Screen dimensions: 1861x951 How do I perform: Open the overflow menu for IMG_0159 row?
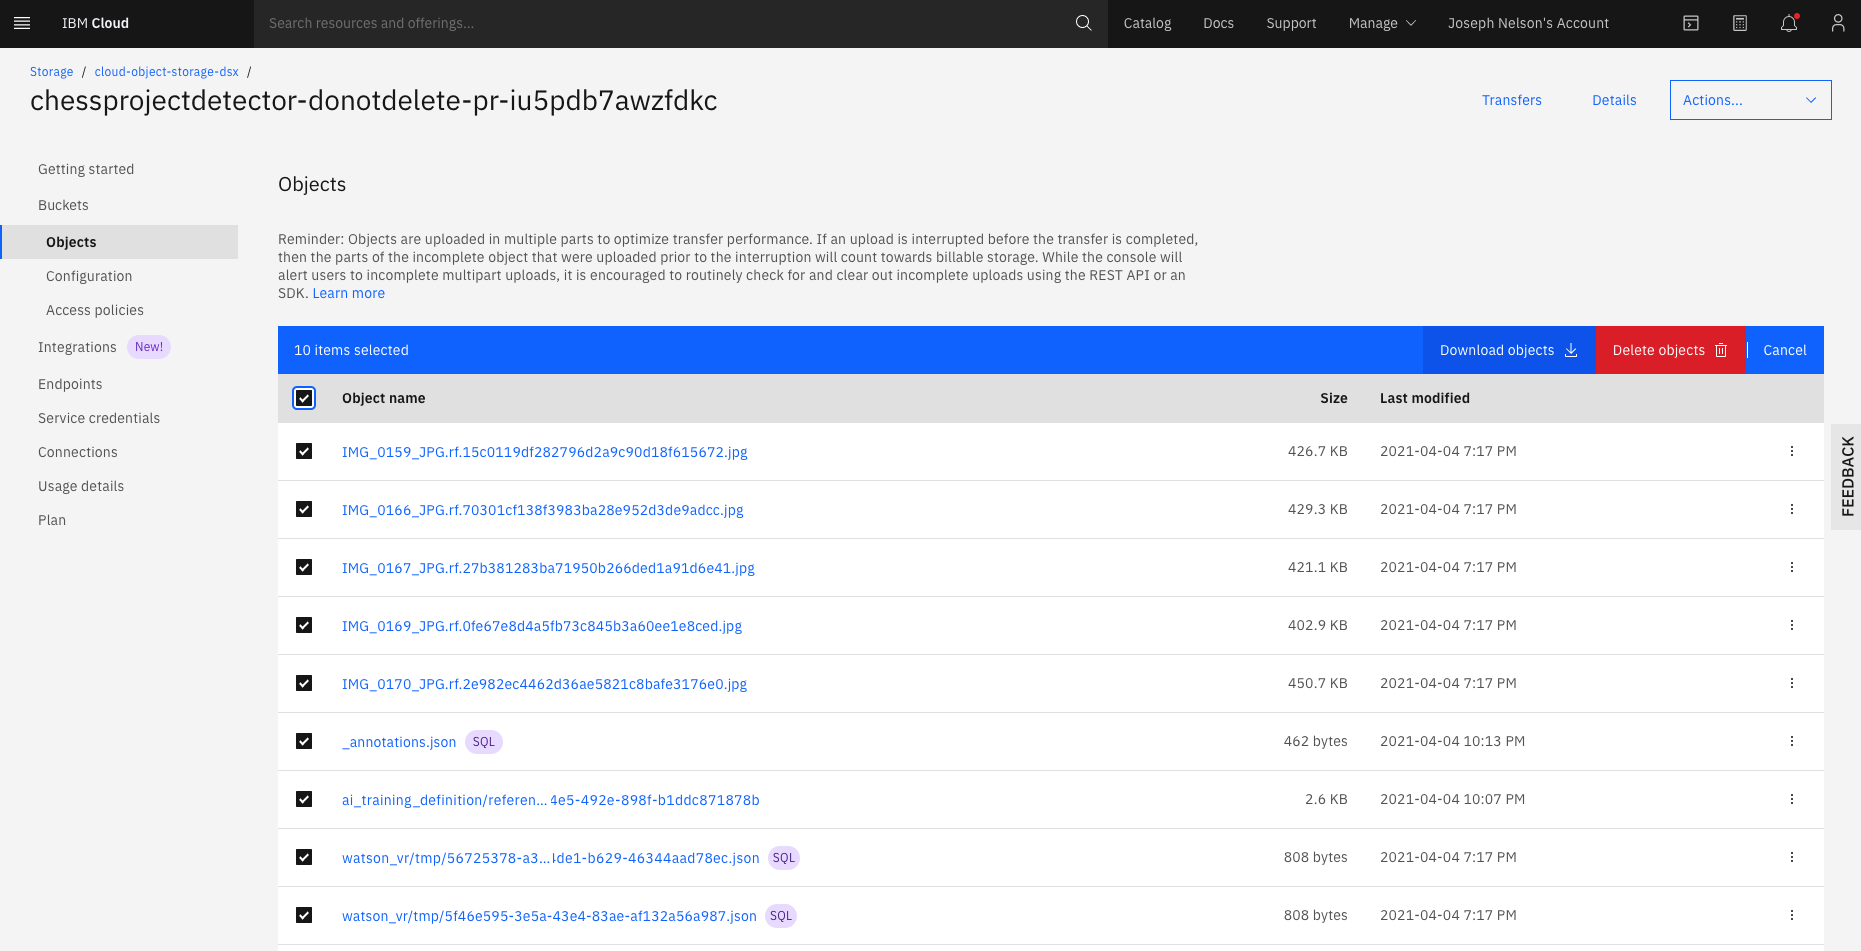tap(1791, 451)
